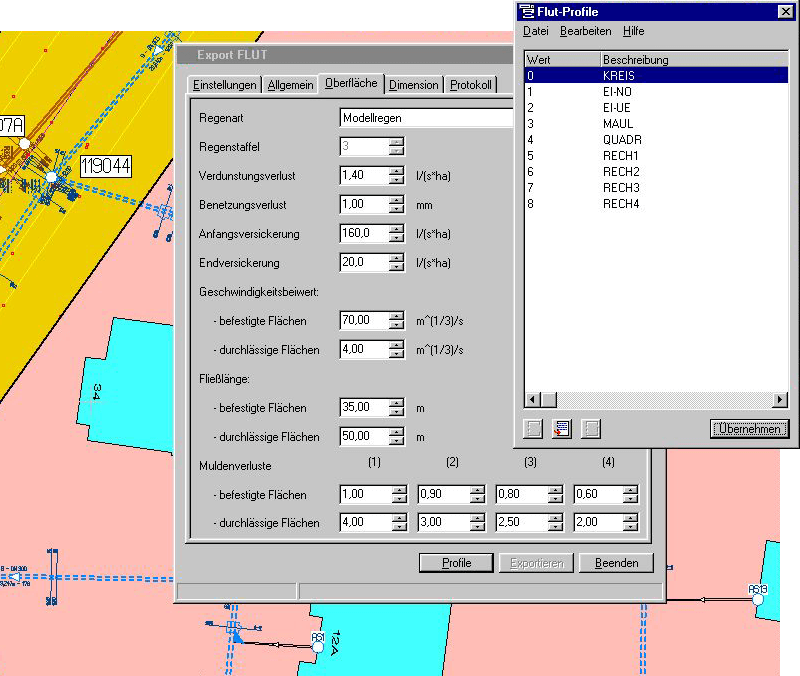800x676 pixels.
Task: Click the third icon button in Flut-Profile
Action: (x=591, y=428)
